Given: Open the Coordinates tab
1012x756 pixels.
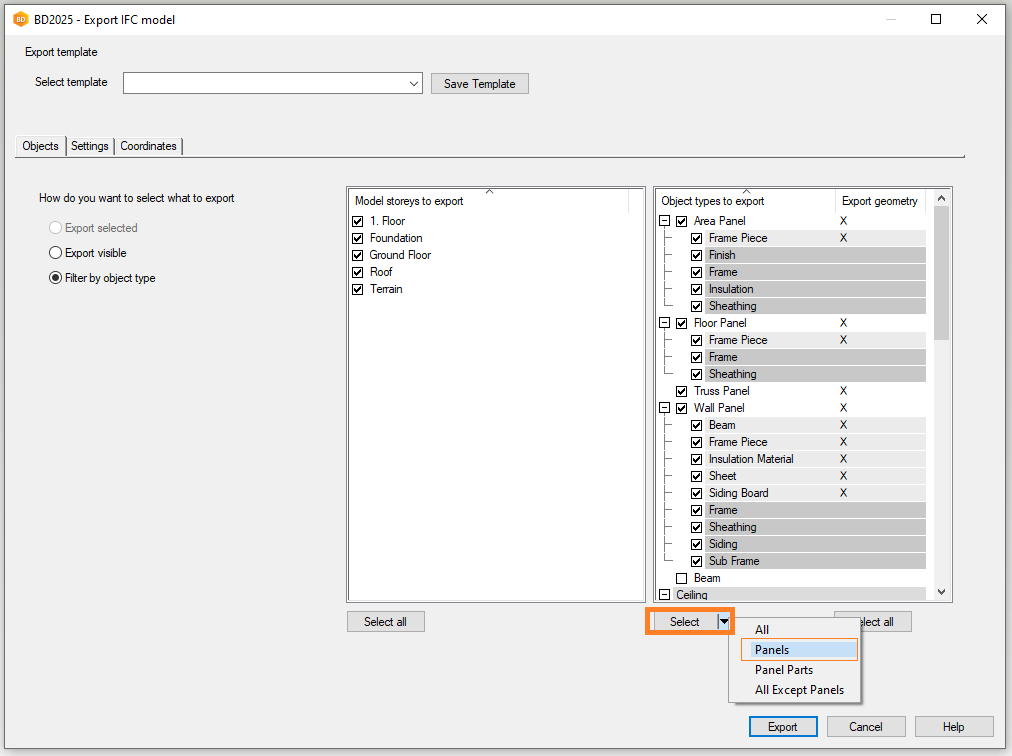Looking at the screenshot, I should (148, 146).
